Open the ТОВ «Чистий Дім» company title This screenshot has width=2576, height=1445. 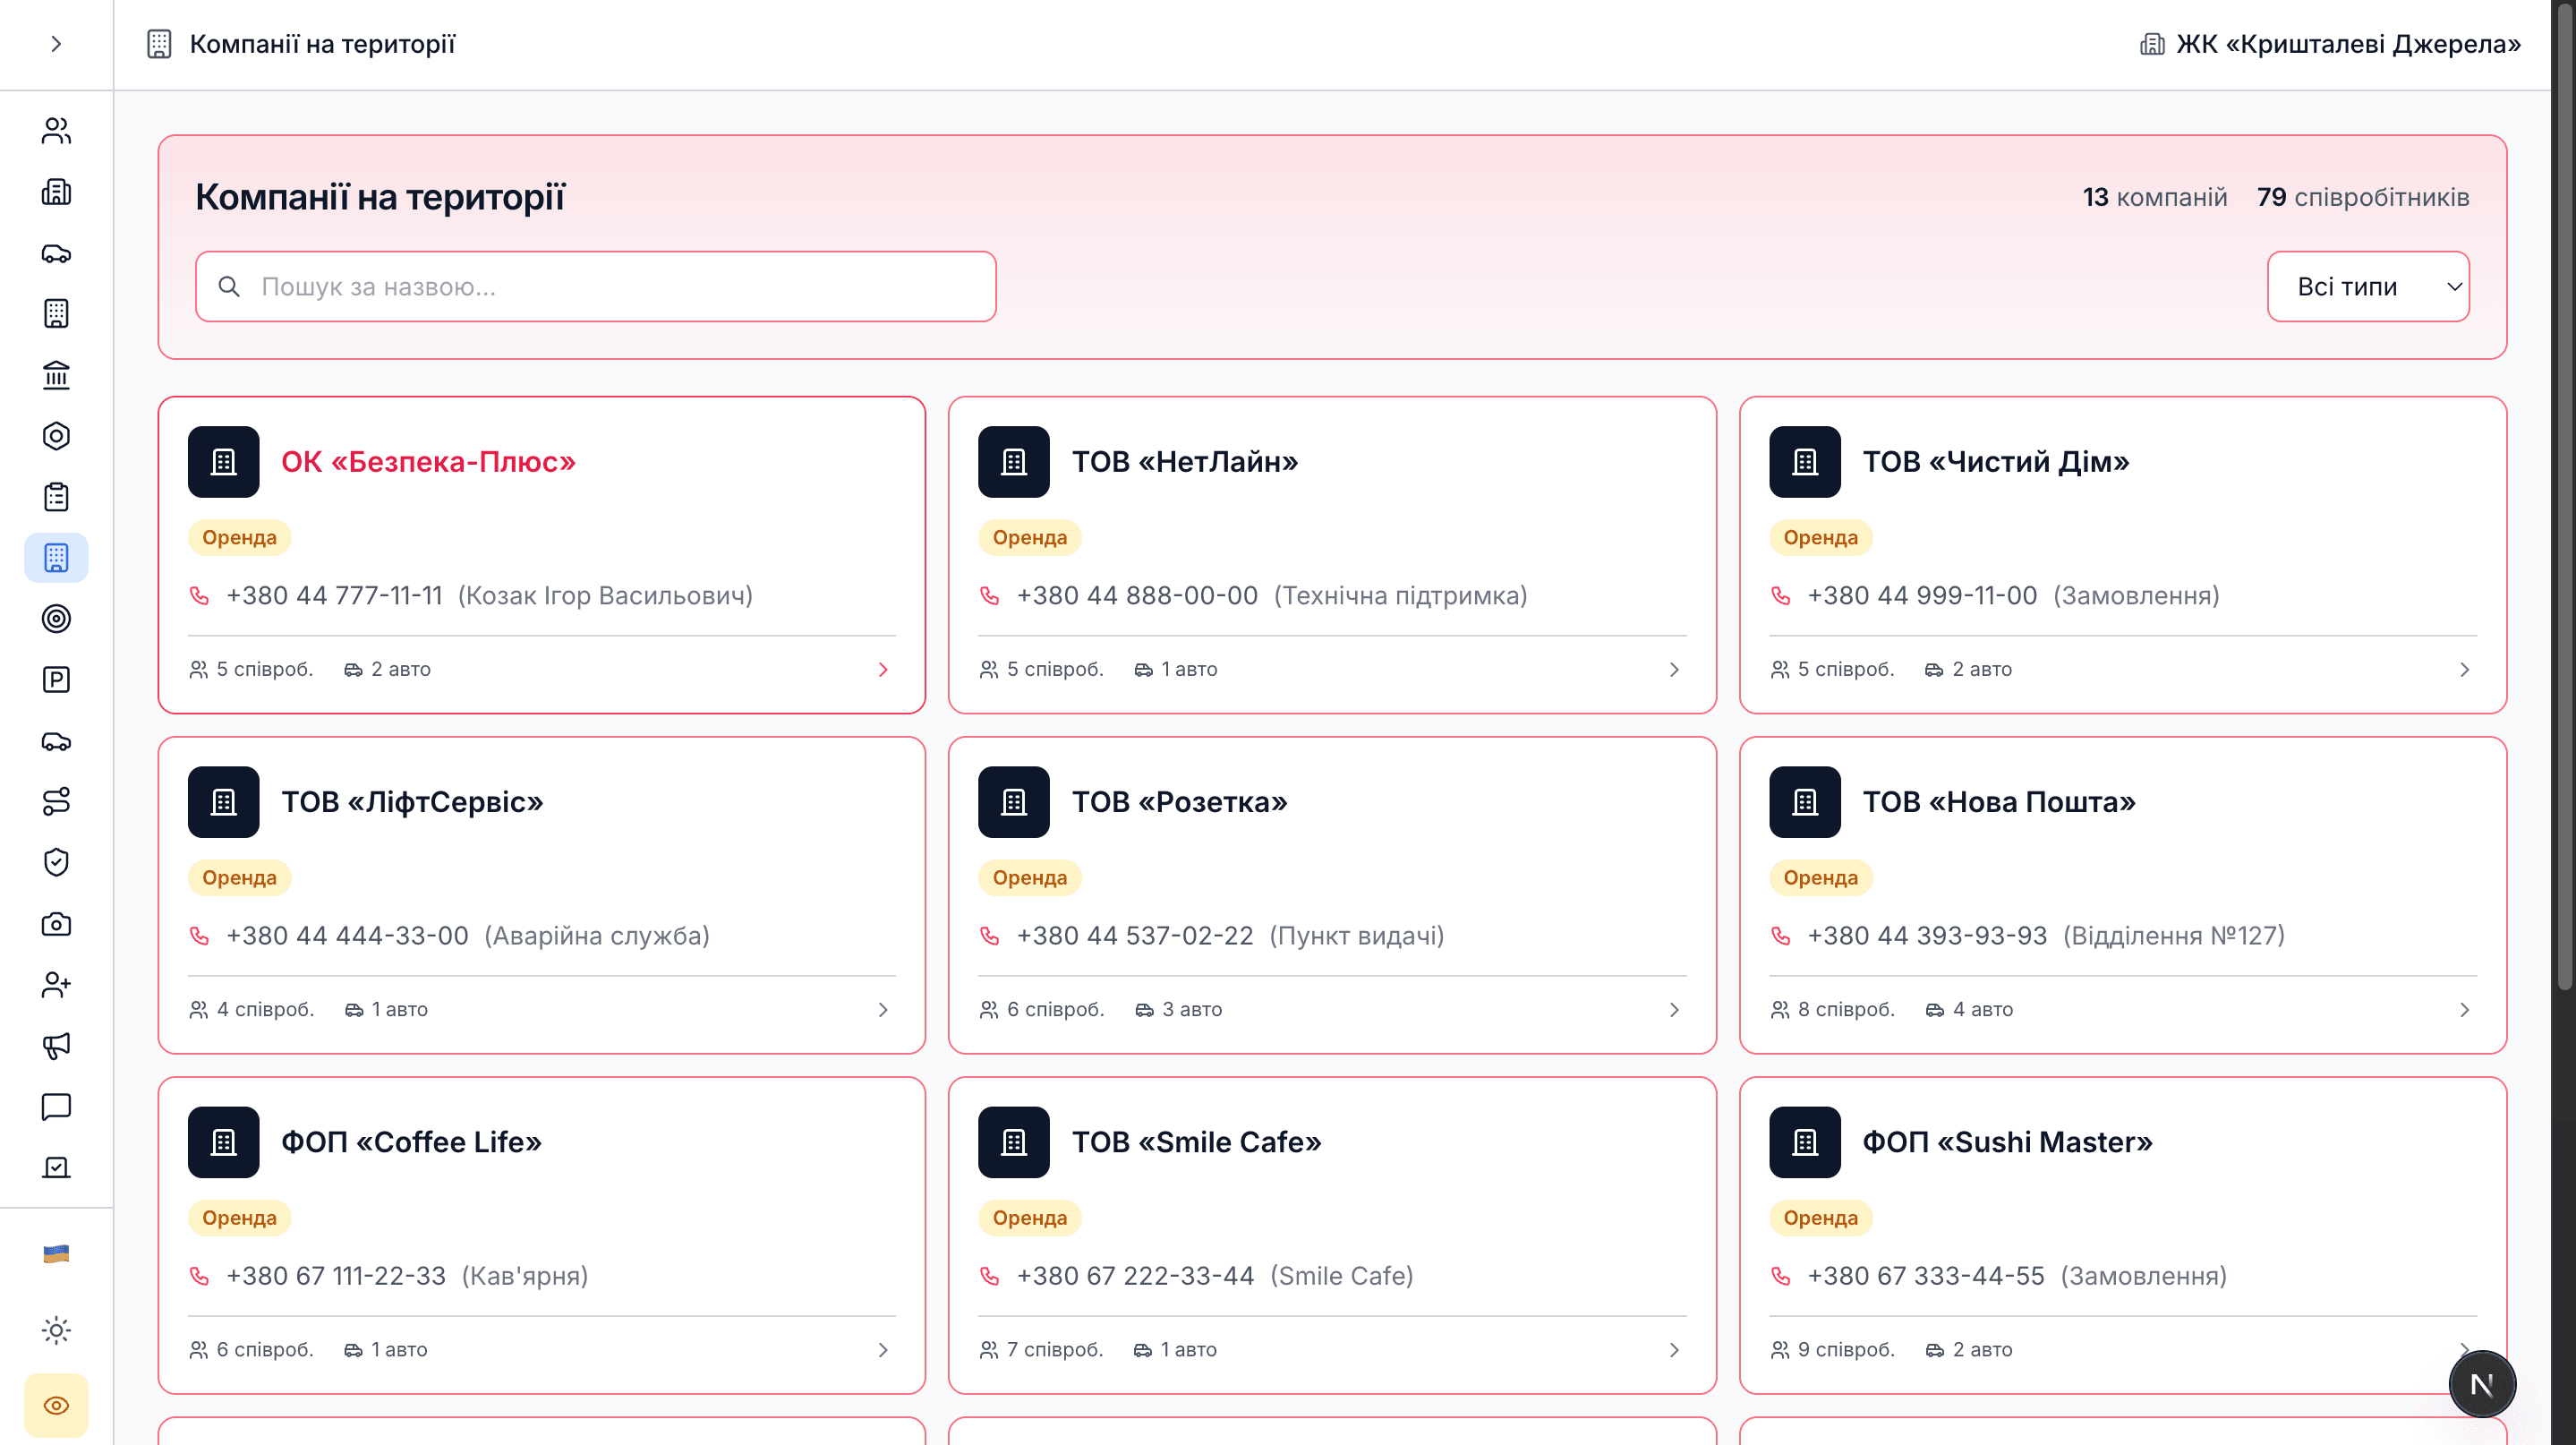[x=1996, y=462]
